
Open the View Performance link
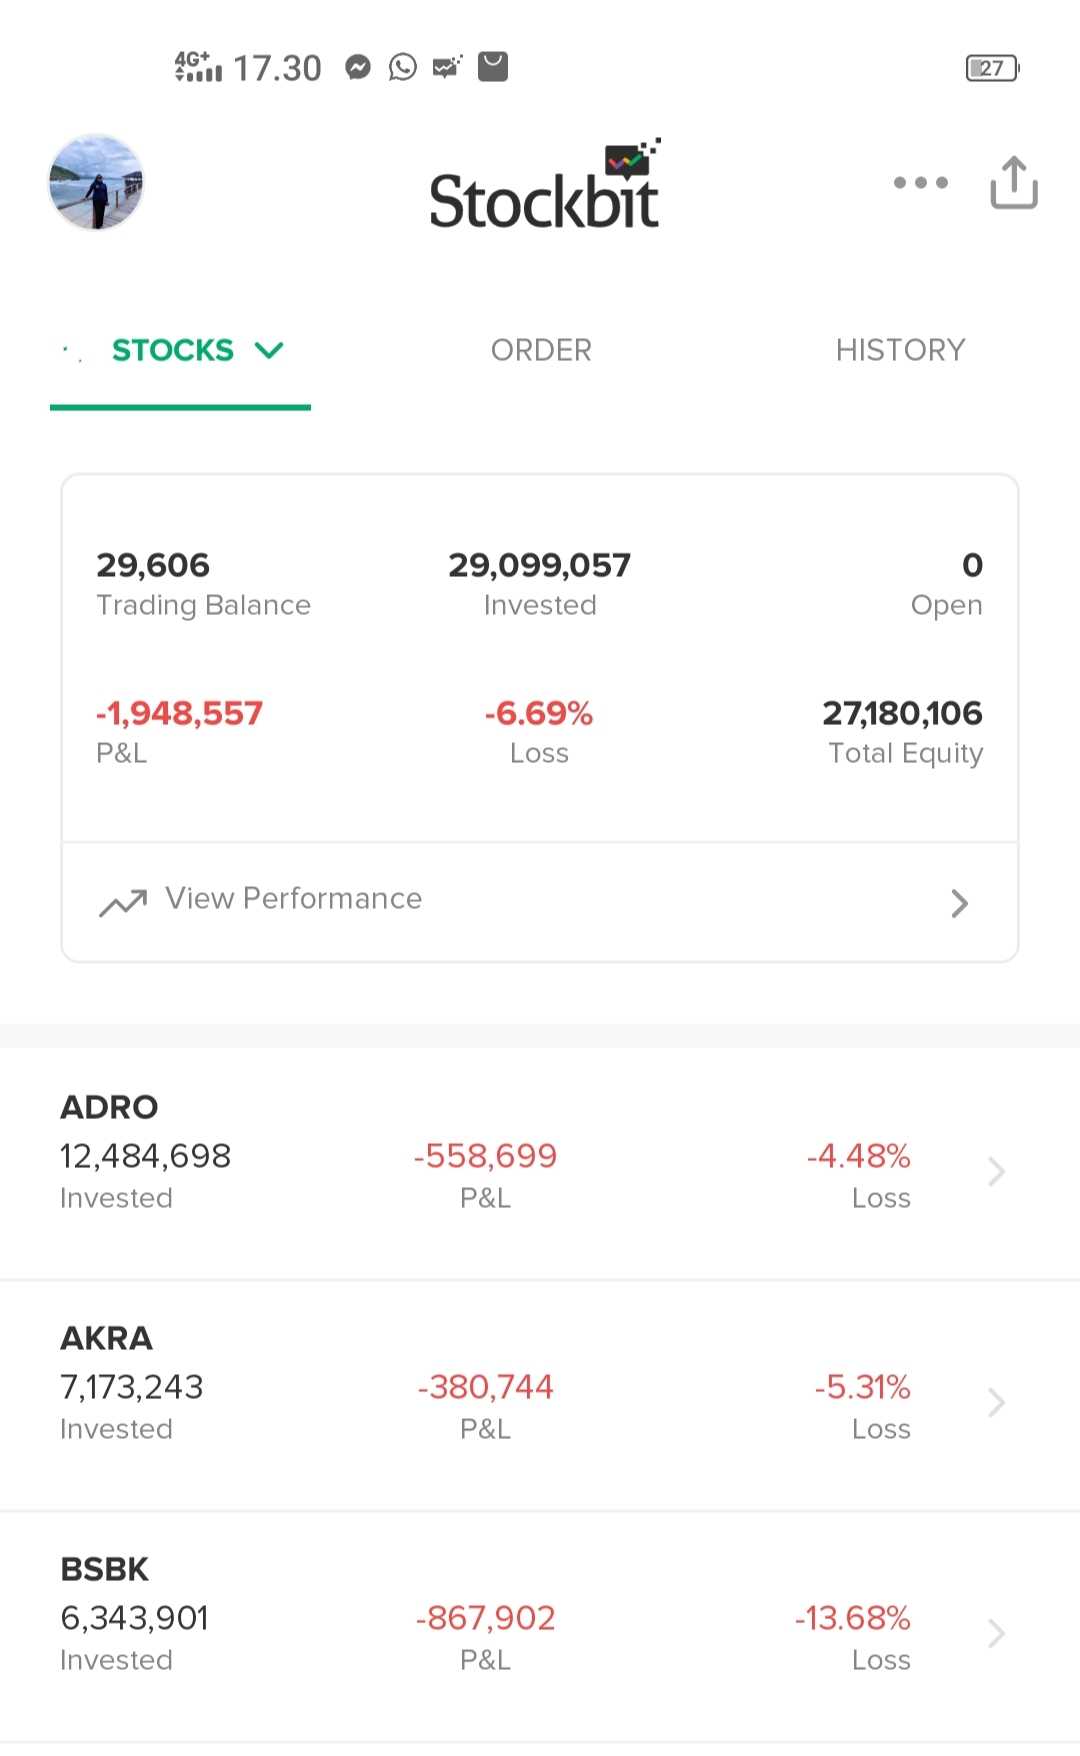pos(293,899)
